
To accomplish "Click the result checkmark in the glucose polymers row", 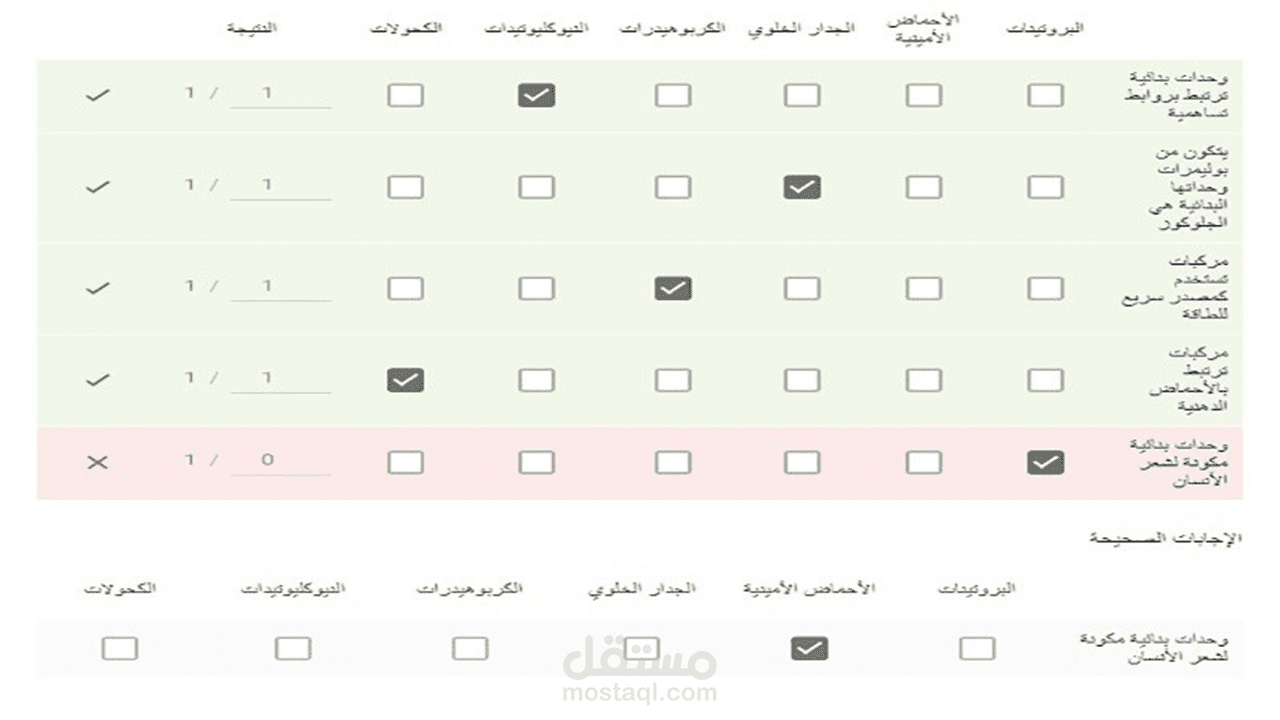I will (x=98, y=187).
